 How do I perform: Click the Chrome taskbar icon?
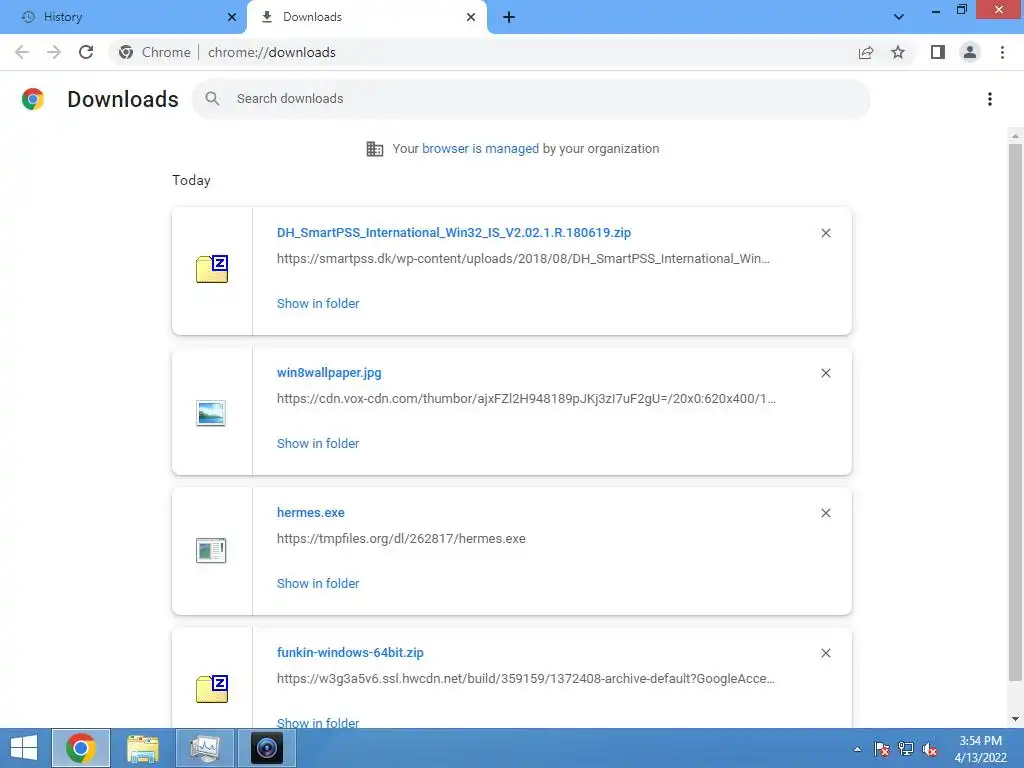(x=80, y=748)
